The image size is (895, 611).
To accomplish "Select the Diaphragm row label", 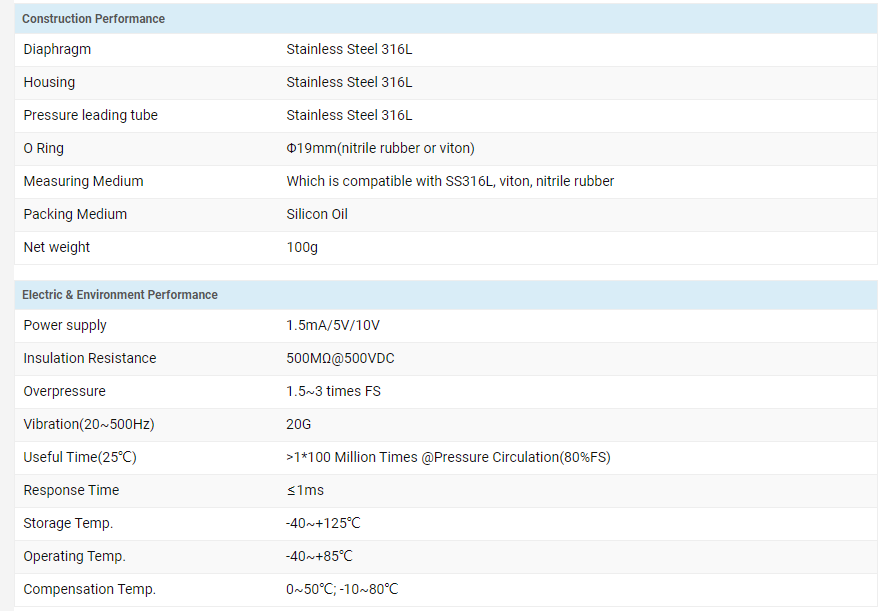I will coord(57,49).
